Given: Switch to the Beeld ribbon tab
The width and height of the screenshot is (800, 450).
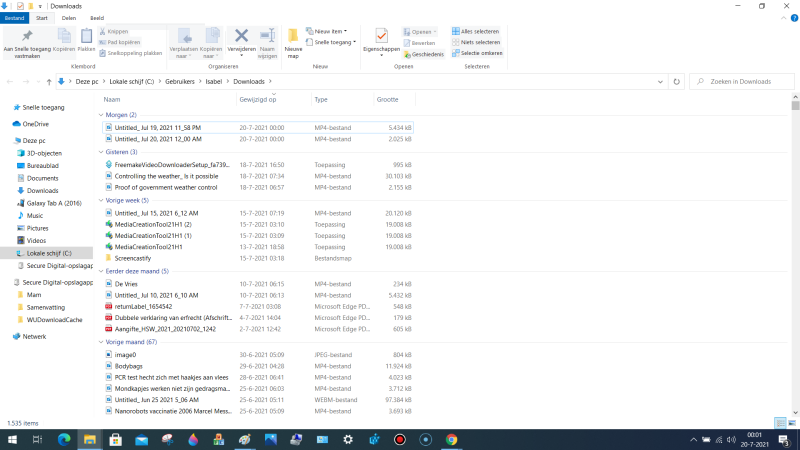Looking at the screenshot, I should coord(97,18).
